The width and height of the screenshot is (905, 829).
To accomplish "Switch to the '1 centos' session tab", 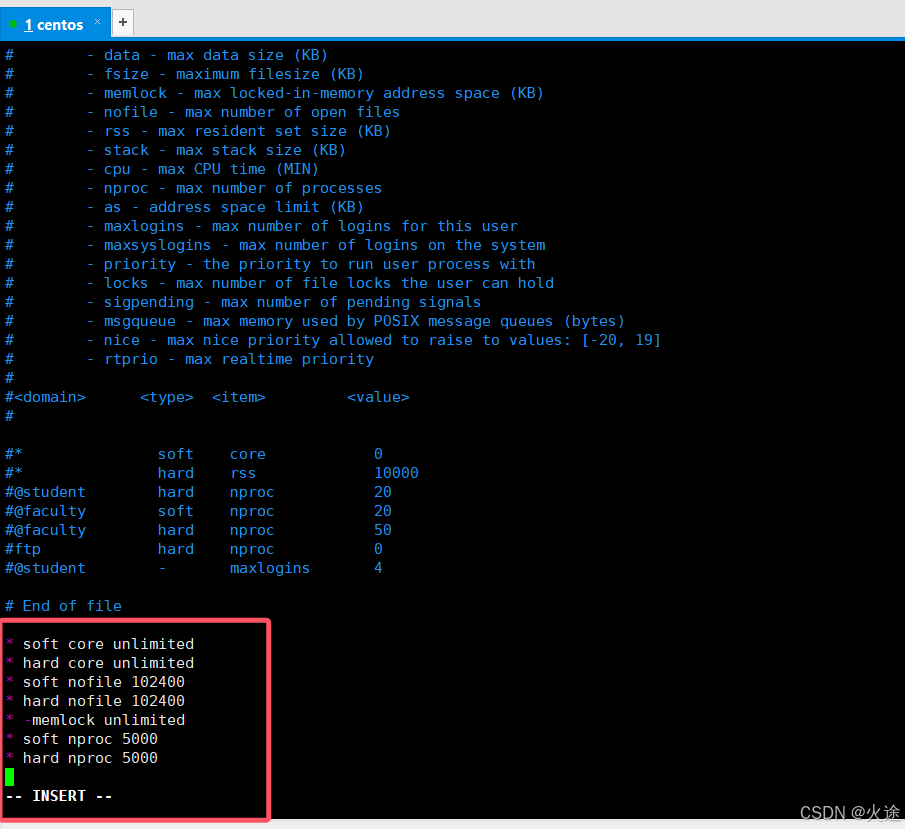I will (x=55, y=23).
